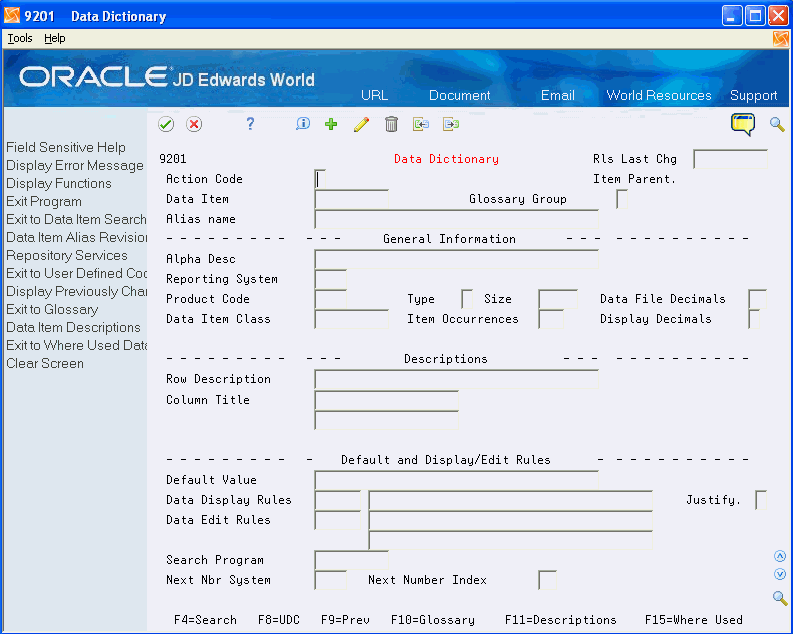Select Display Error Message
The image size is (793, 634).
(x=75, y=165)
